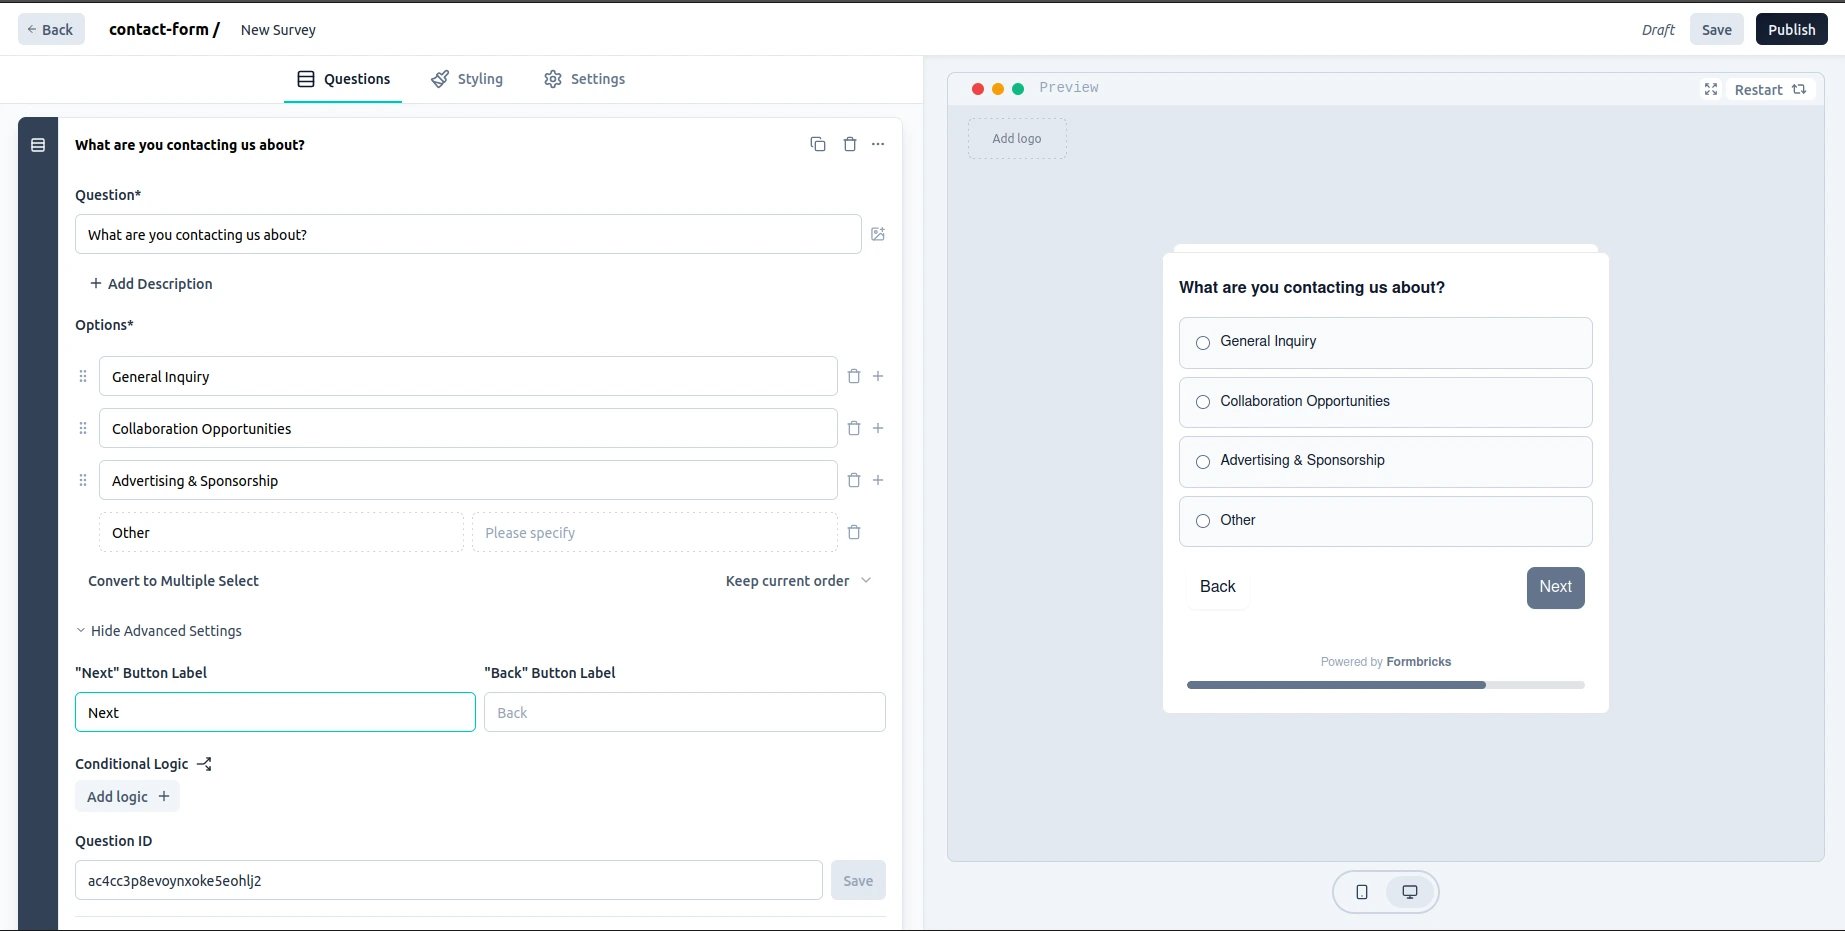Click the question type icon in dark sidebar
The width and height of the screenshot is (1845, 931).
click(x=38, y=145)
